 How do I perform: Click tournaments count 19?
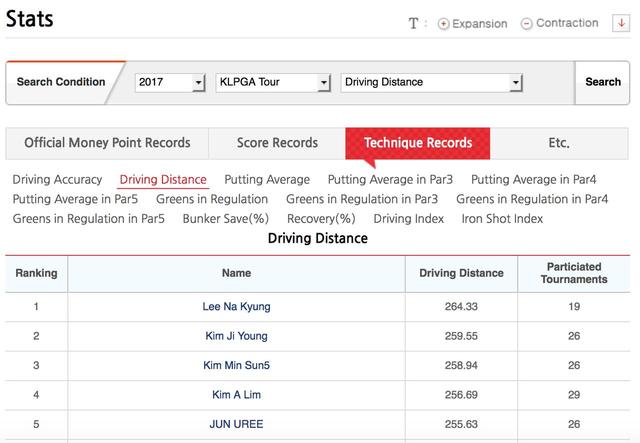tap(574, 307)
